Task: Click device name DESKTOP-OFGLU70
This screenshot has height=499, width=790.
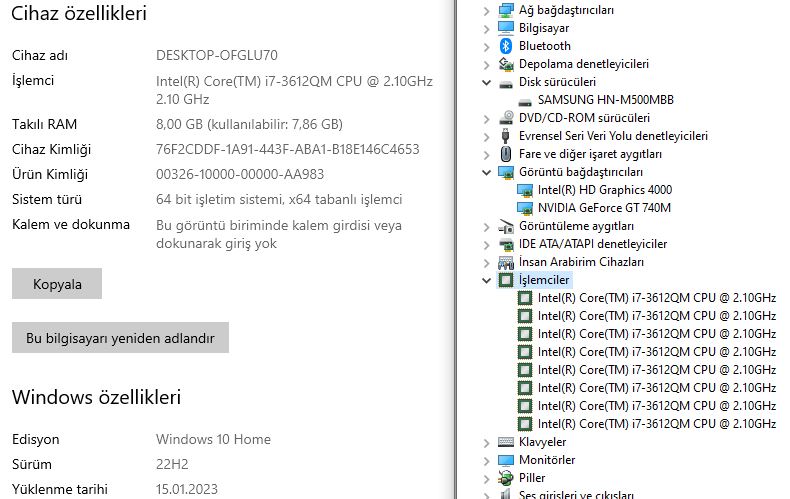Action: pos(217,55)
